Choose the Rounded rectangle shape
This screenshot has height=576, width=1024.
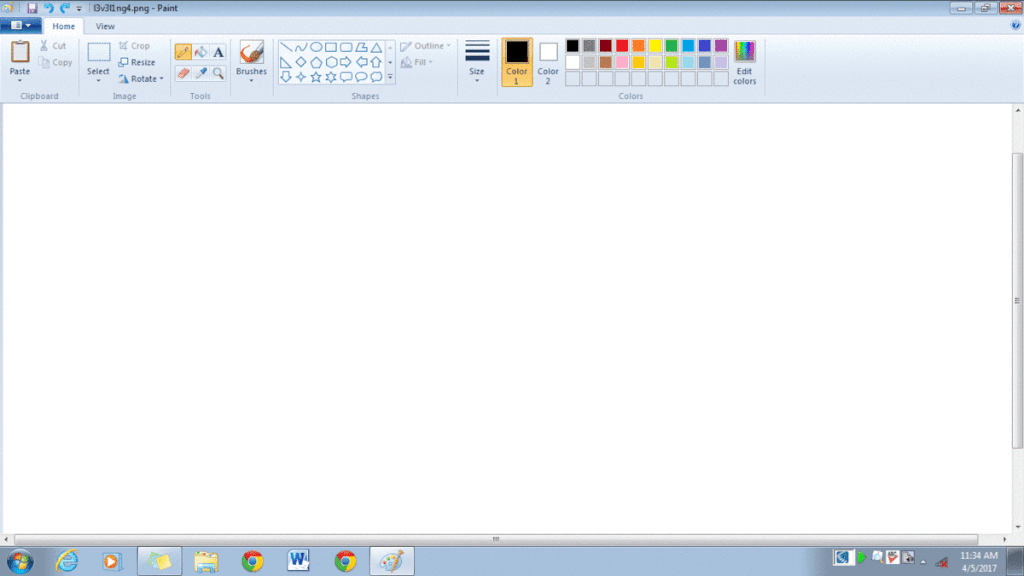(346, 47)
